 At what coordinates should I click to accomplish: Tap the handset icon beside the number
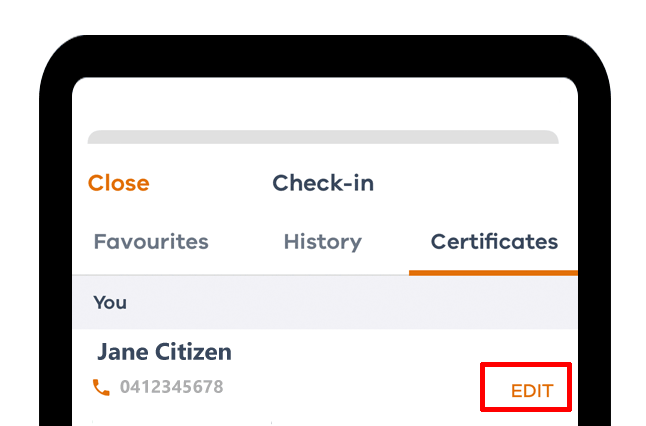[101, 387]
